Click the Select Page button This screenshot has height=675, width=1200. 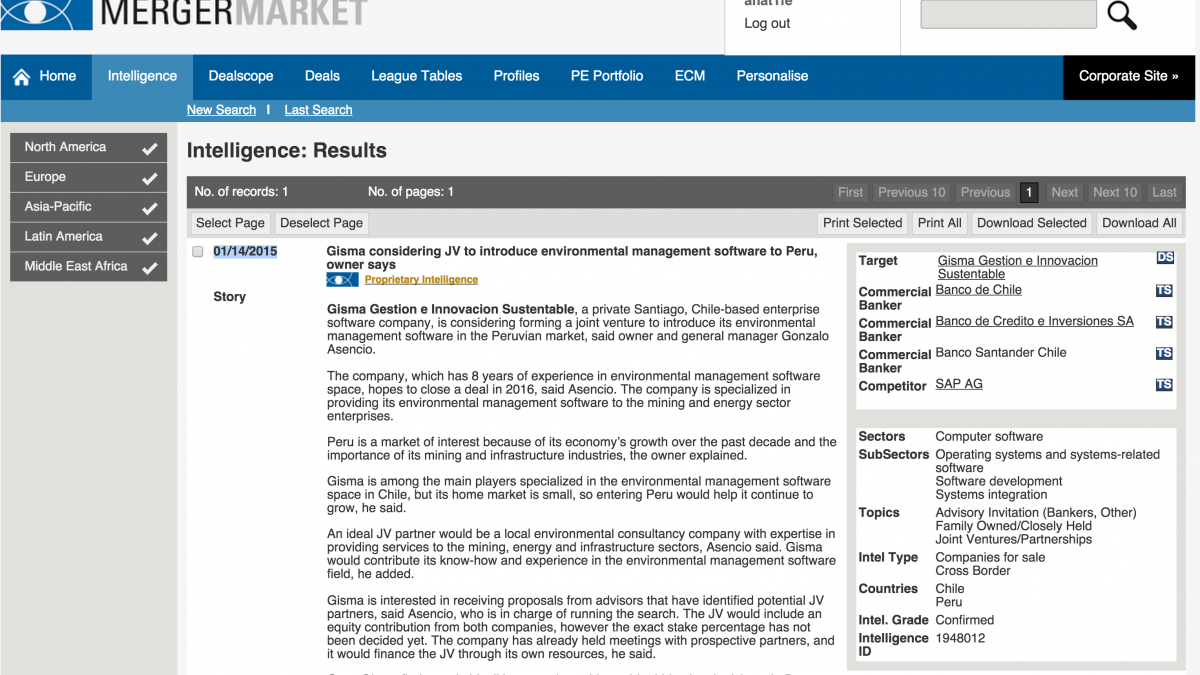click(230, 223)
